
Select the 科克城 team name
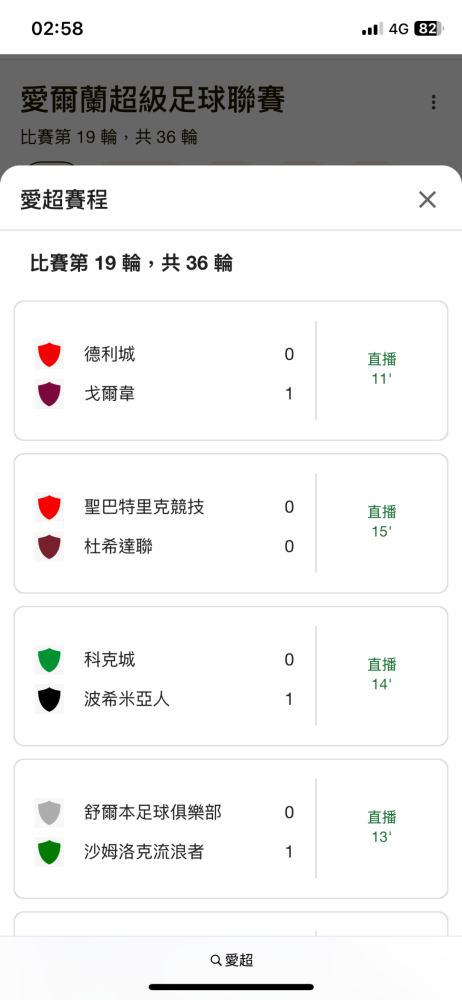(109, 659)
